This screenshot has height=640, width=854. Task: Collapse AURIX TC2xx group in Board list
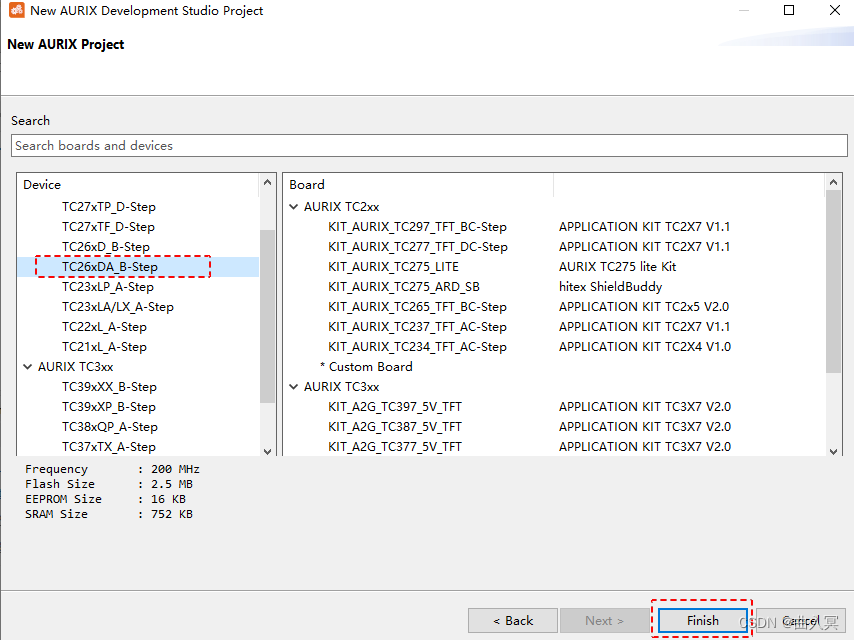click(294, 207)
